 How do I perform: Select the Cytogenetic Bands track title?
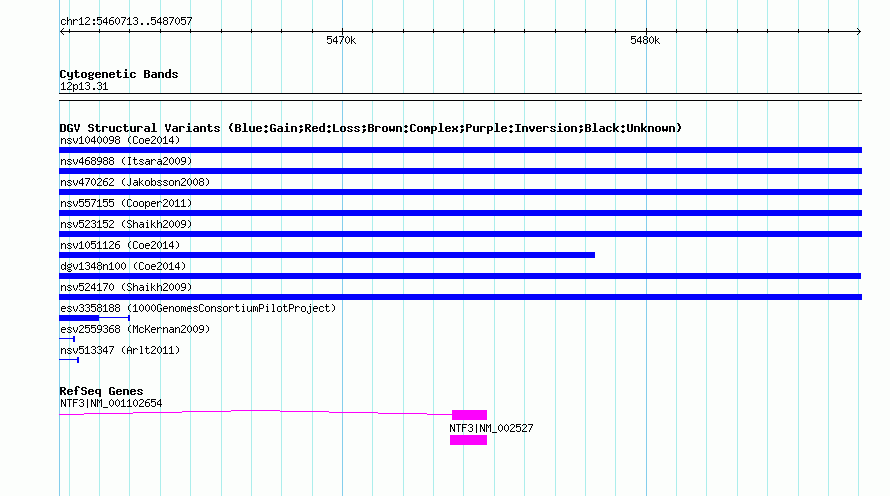pos(119,74)
